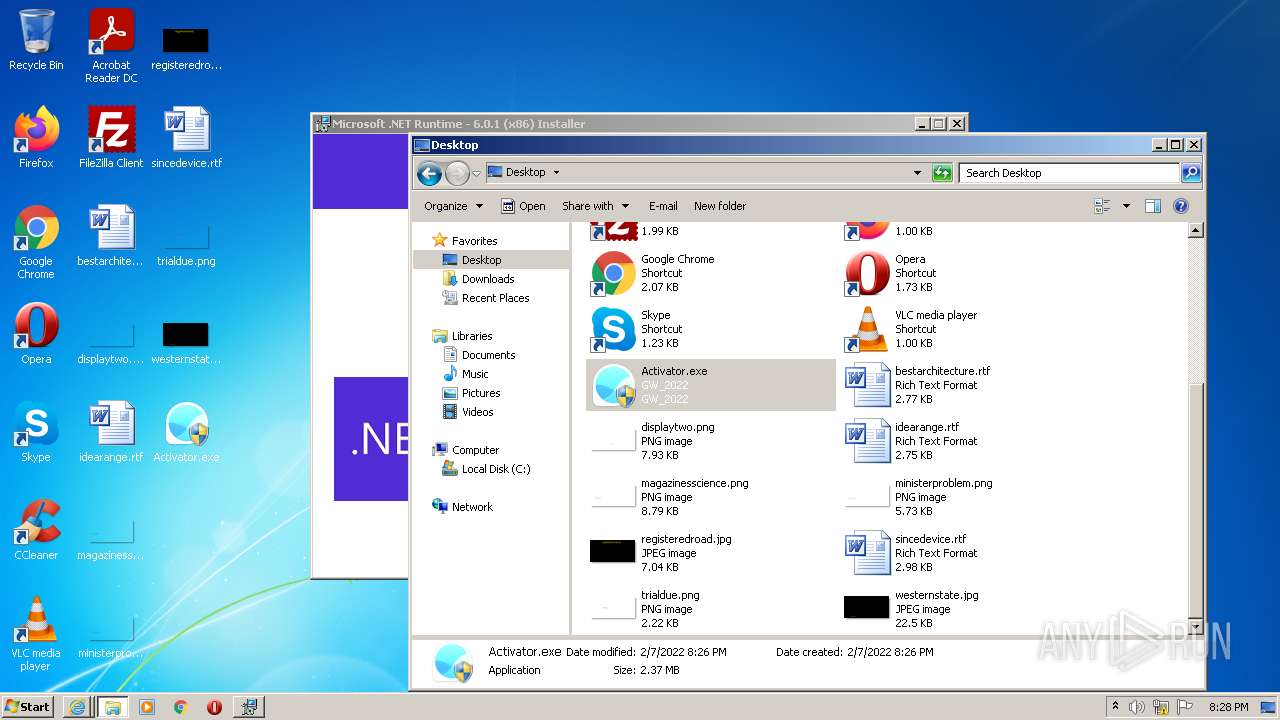This screenshot has height=720, width=1280.
Task: Click Open in the Explorer toolbar
Action: click(x=523, y=206)
